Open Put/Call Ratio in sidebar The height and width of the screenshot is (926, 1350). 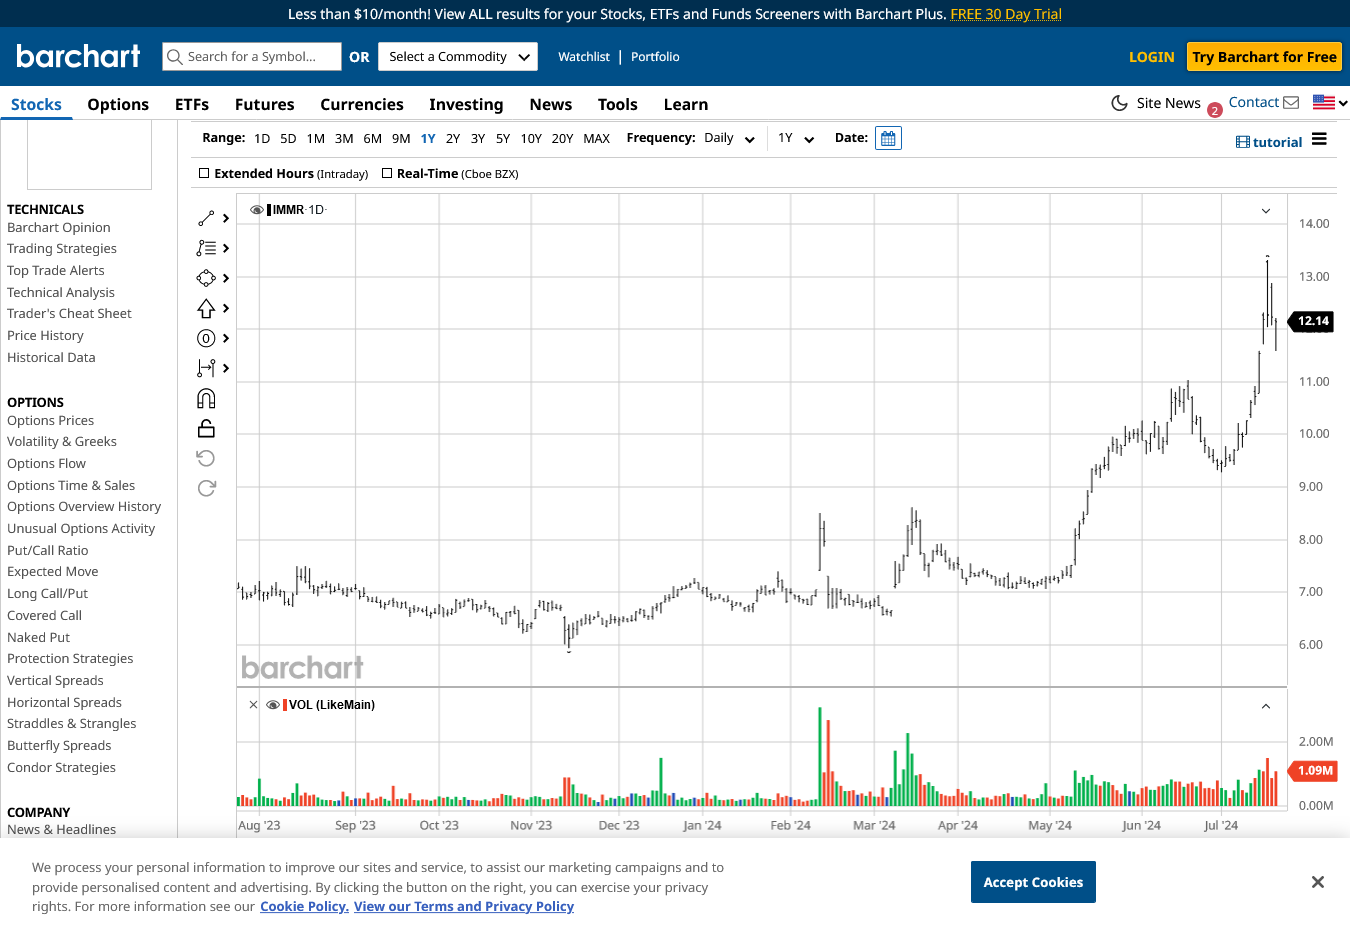(48, 550)
